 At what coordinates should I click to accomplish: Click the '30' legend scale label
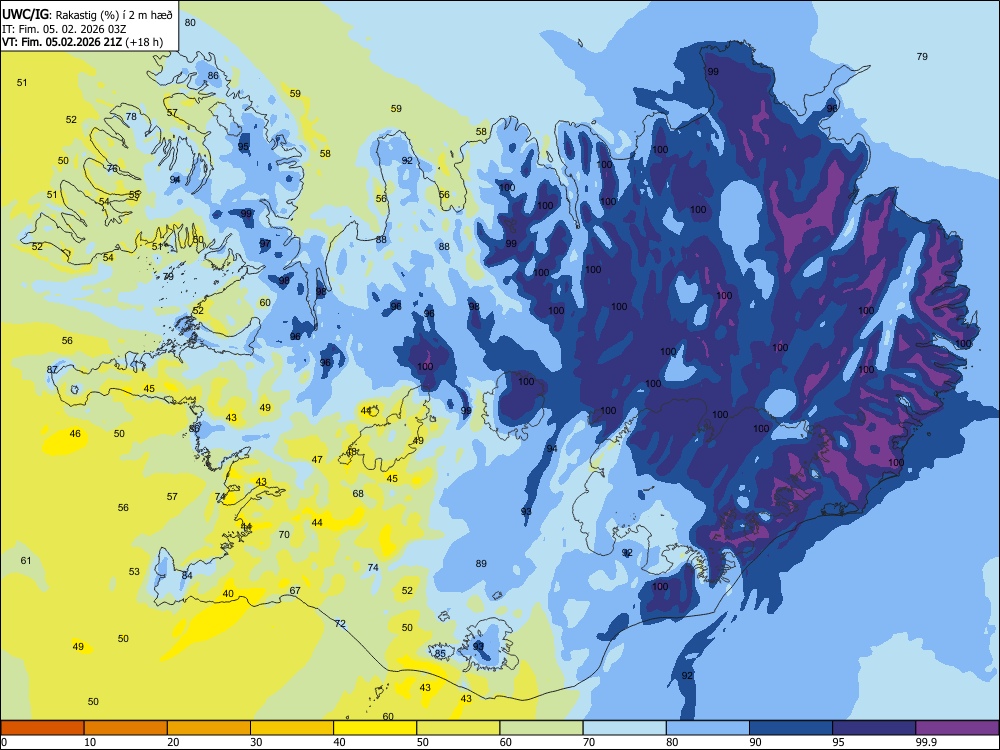coord(256,742)
